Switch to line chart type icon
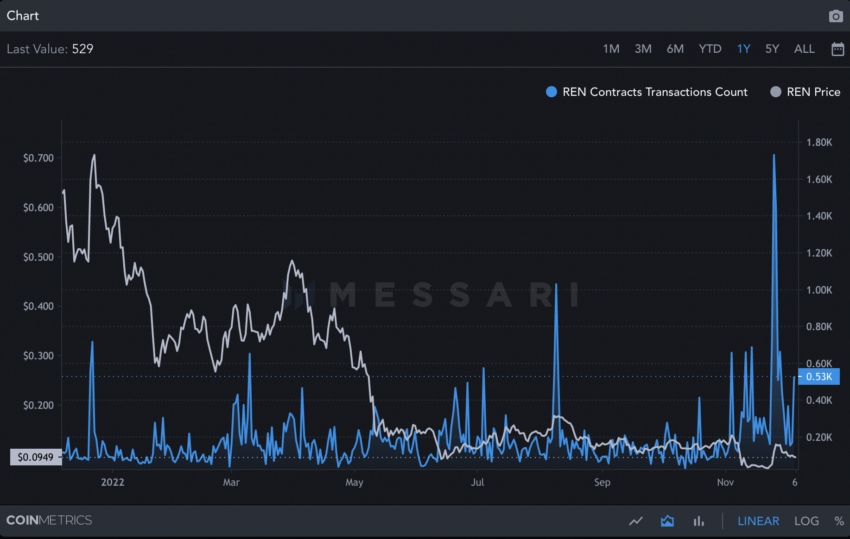This screenshot has height=539, width=850. [x=636, y=521]
